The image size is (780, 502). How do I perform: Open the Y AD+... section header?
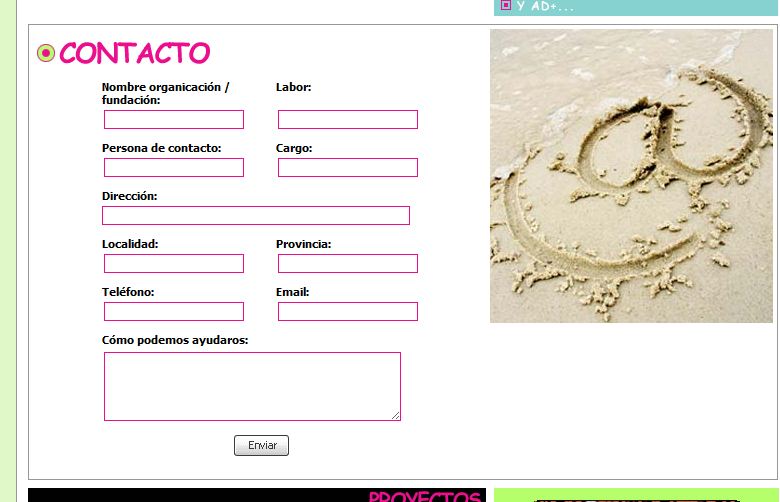pyautogui.click(x=546, y=6)
